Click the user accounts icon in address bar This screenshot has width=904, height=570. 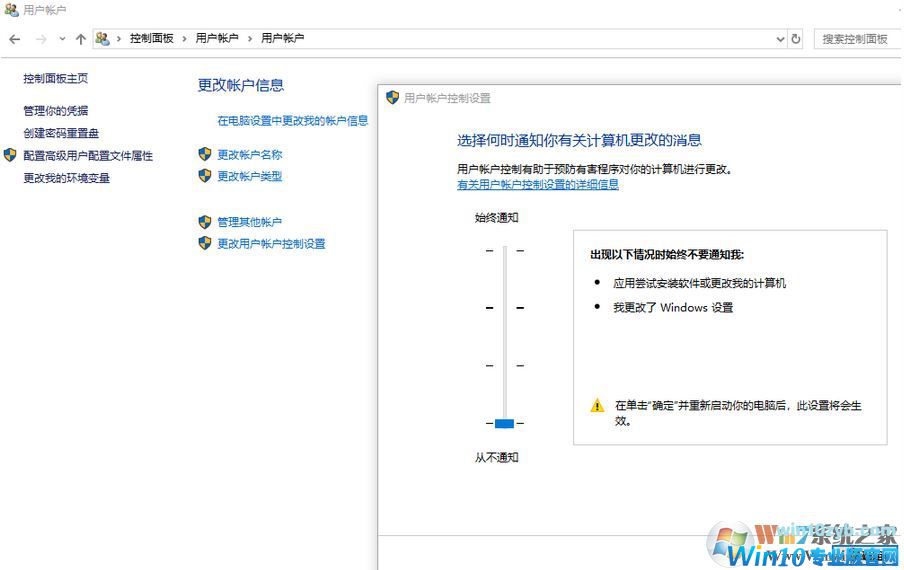pos(103,39)
